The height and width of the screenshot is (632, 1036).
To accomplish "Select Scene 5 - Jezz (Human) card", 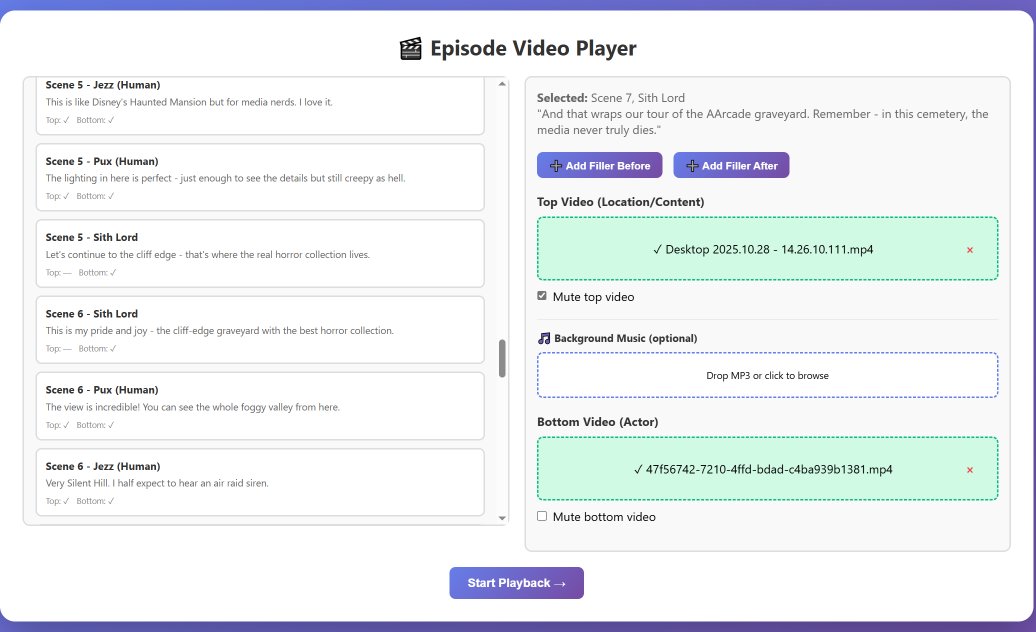I will point(260,106).
